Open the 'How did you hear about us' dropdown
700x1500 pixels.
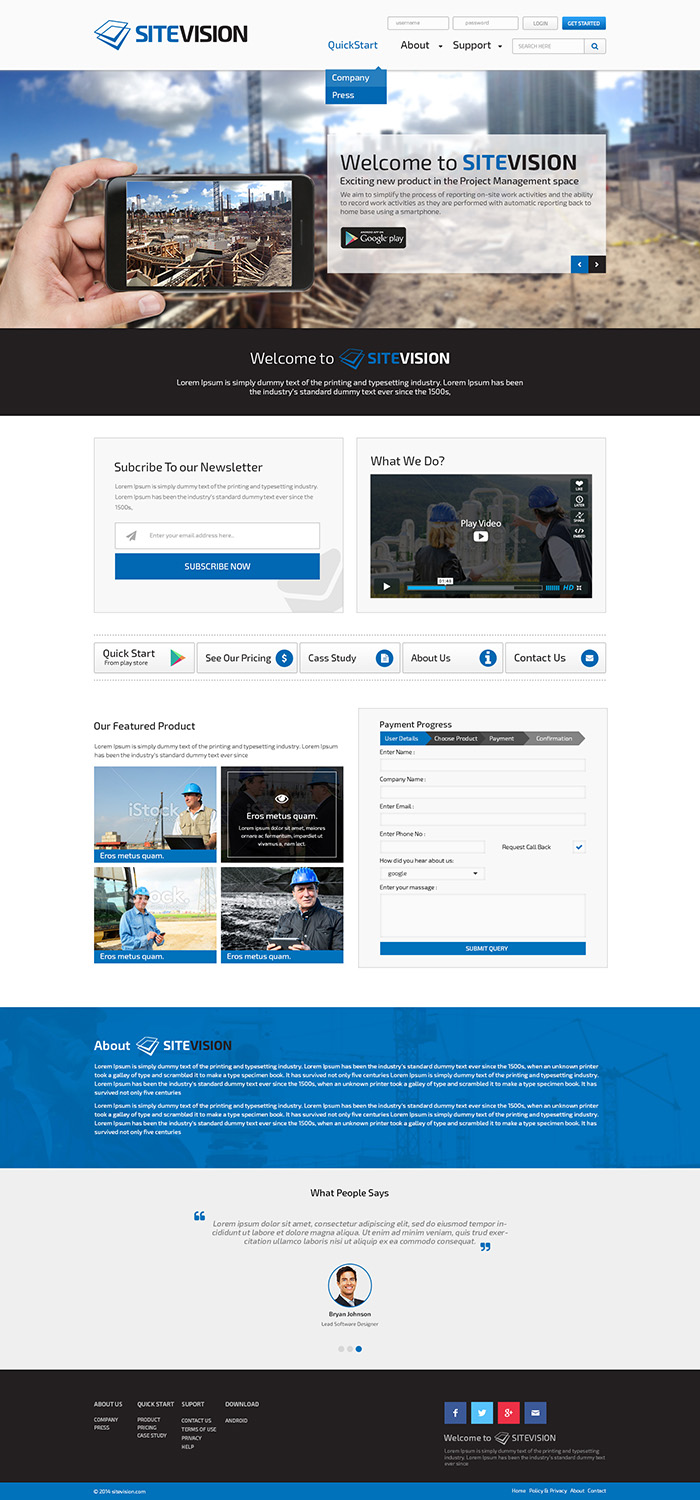[x=432, y=873]
